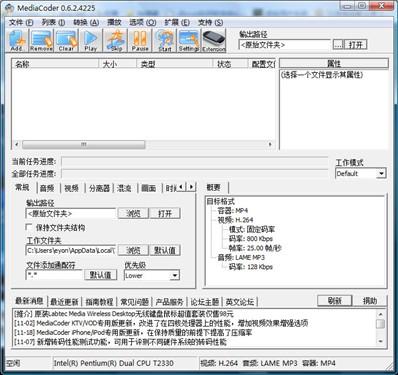Switch to the 画面 tab
Image resolution: width=398 pixels, height=375 pixels.
click(x=149, y=188)
